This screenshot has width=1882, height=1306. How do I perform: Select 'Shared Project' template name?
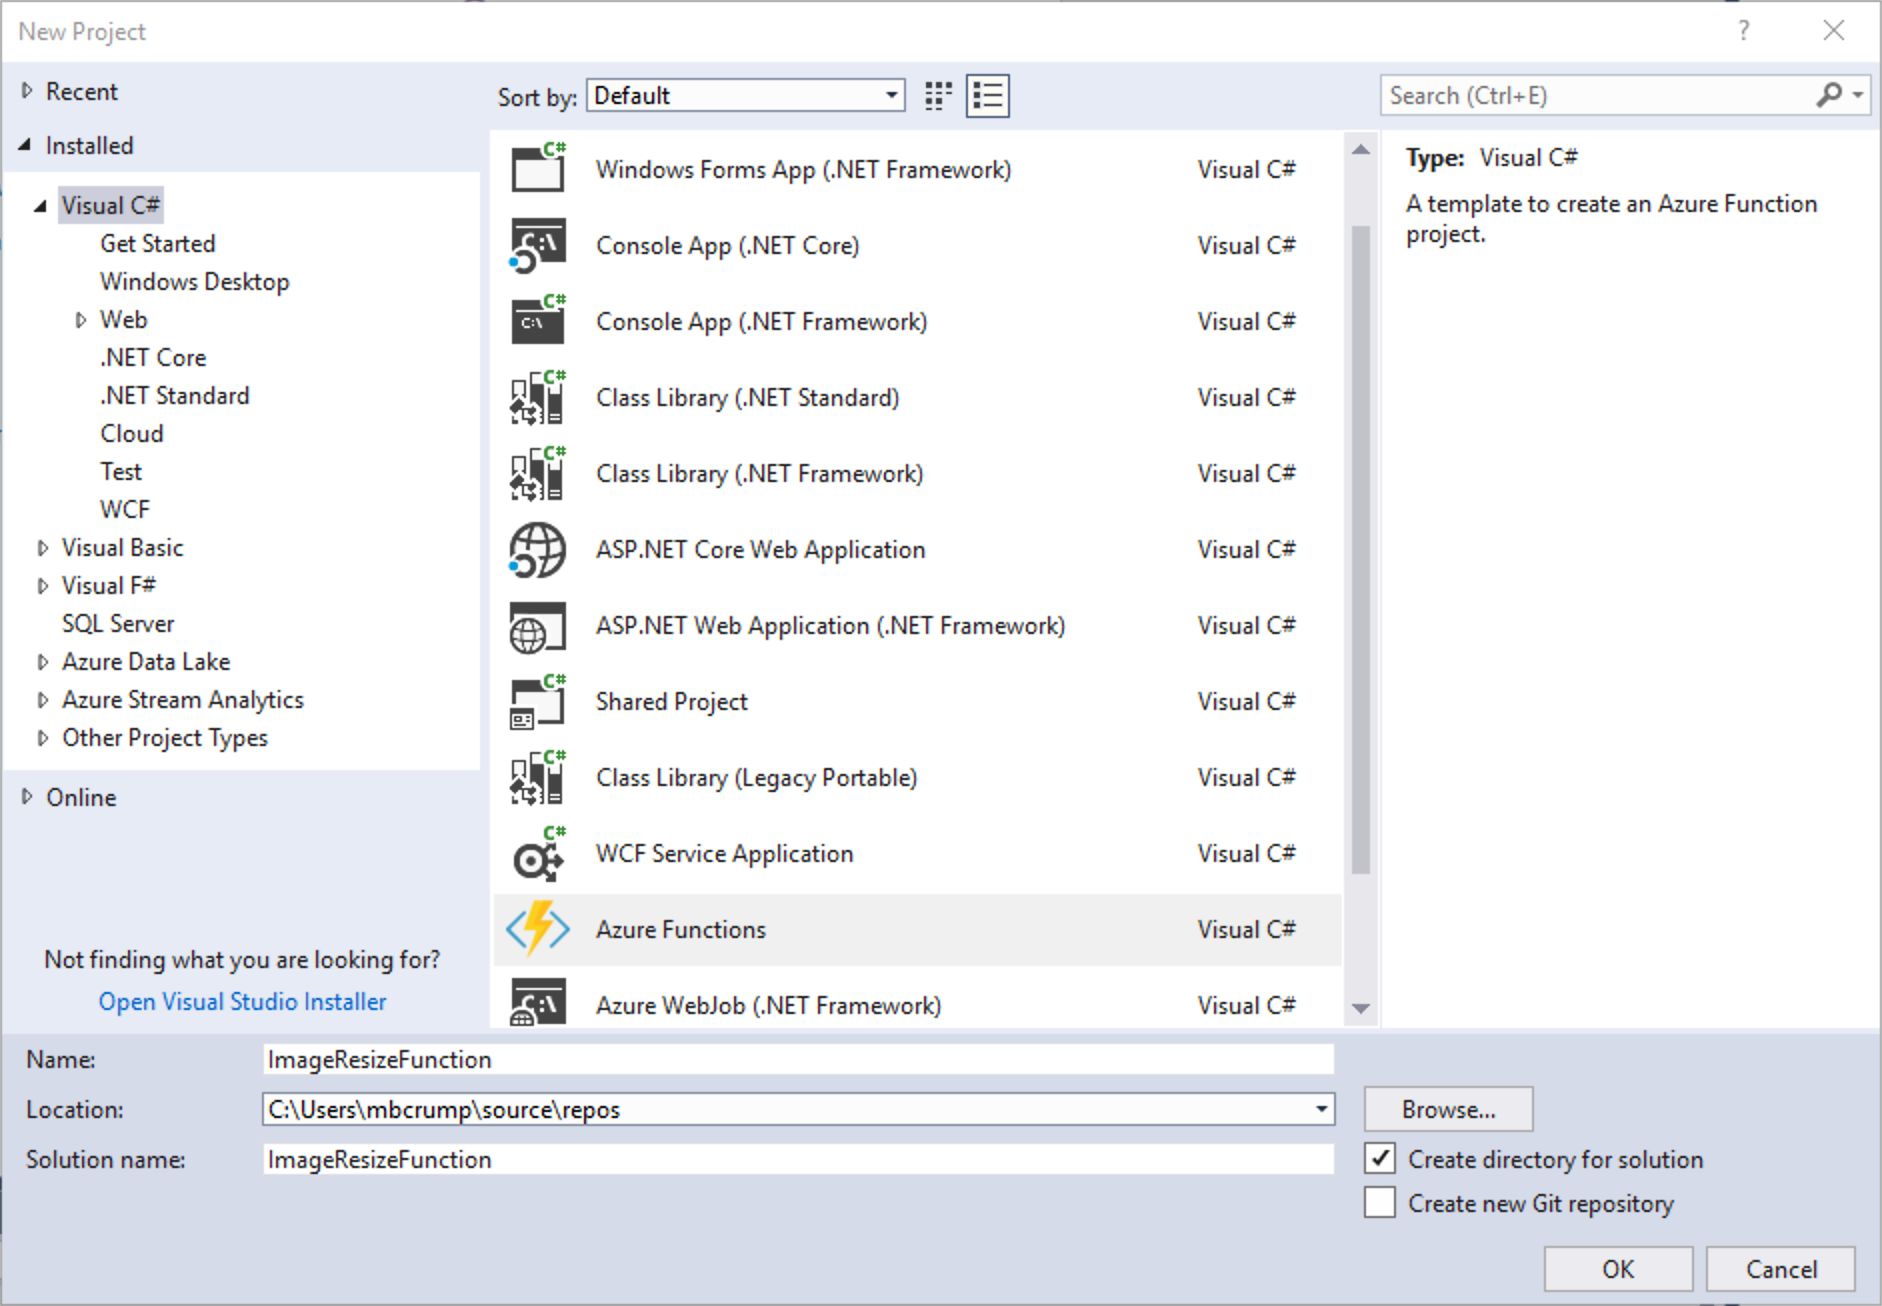coord(672,701)
